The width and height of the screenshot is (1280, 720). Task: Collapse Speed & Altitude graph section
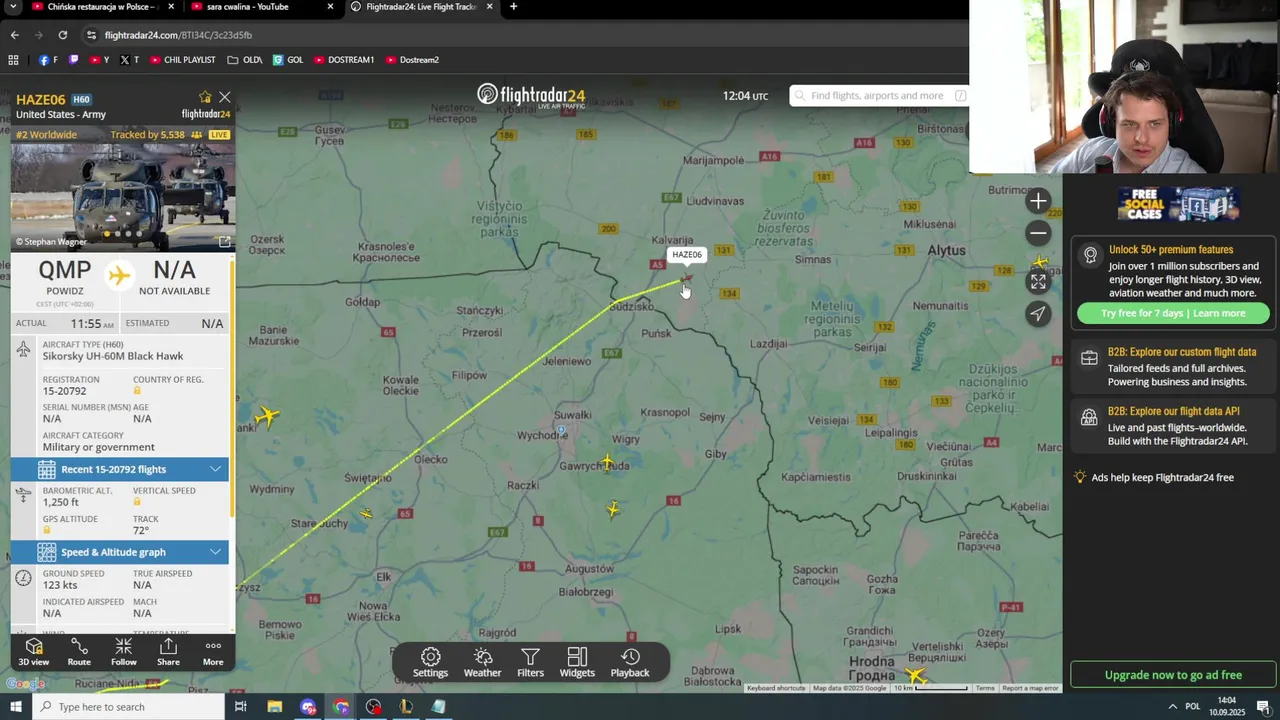click(120, 552)
